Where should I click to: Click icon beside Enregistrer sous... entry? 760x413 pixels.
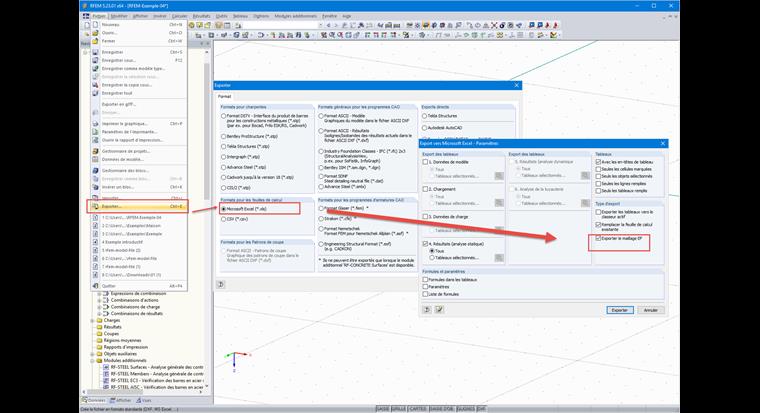point(95,61)
